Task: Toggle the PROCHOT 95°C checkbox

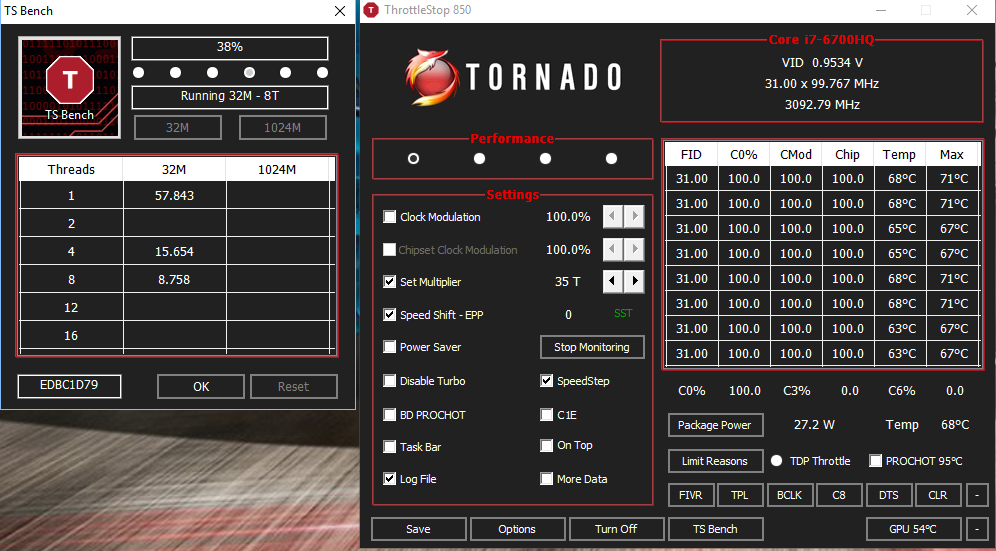Action: coord(875,461)
